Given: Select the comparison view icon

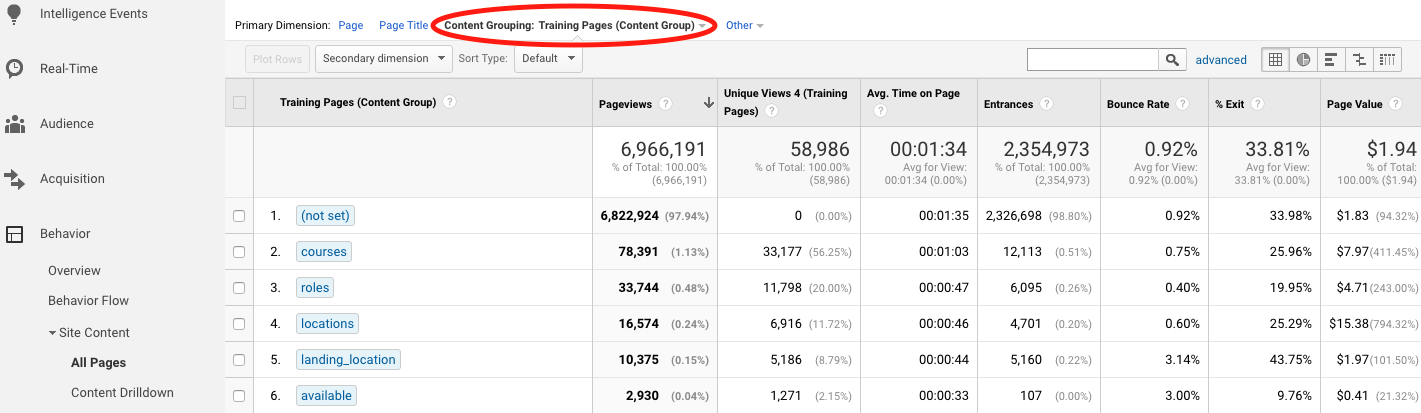Looking at the screenshot, I should 1359,60.
